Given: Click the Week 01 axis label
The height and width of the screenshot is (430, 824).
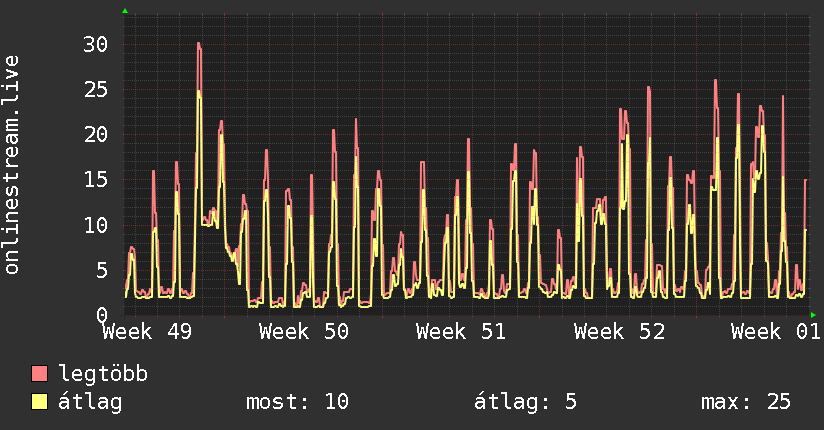Looking at the screenshot, I should (776, 332).
